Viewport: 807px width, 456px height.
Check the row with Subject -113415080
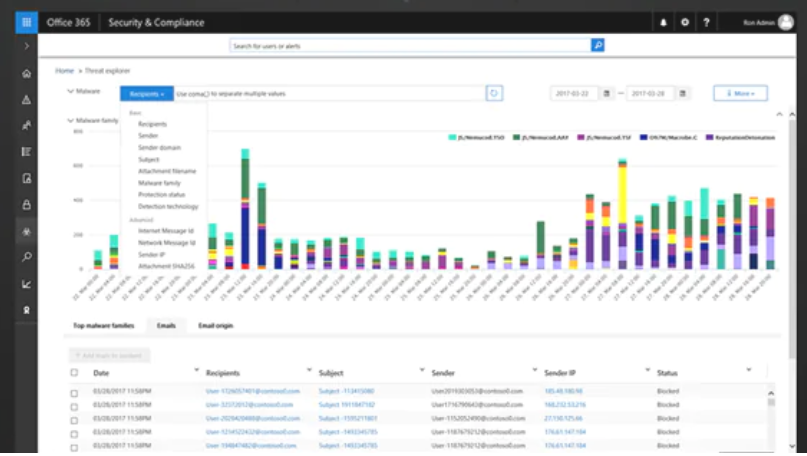tap(74, 393)
